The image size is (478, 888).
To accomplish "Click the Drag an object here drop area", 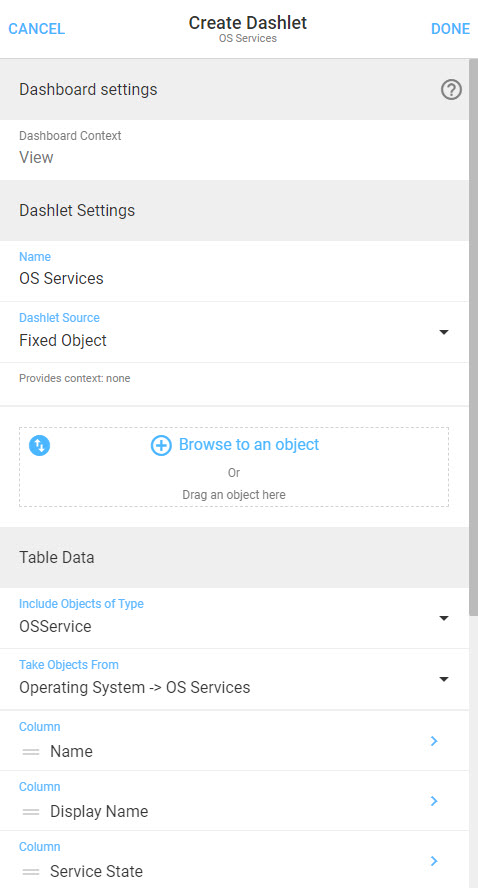I will [x=234, y=467].
